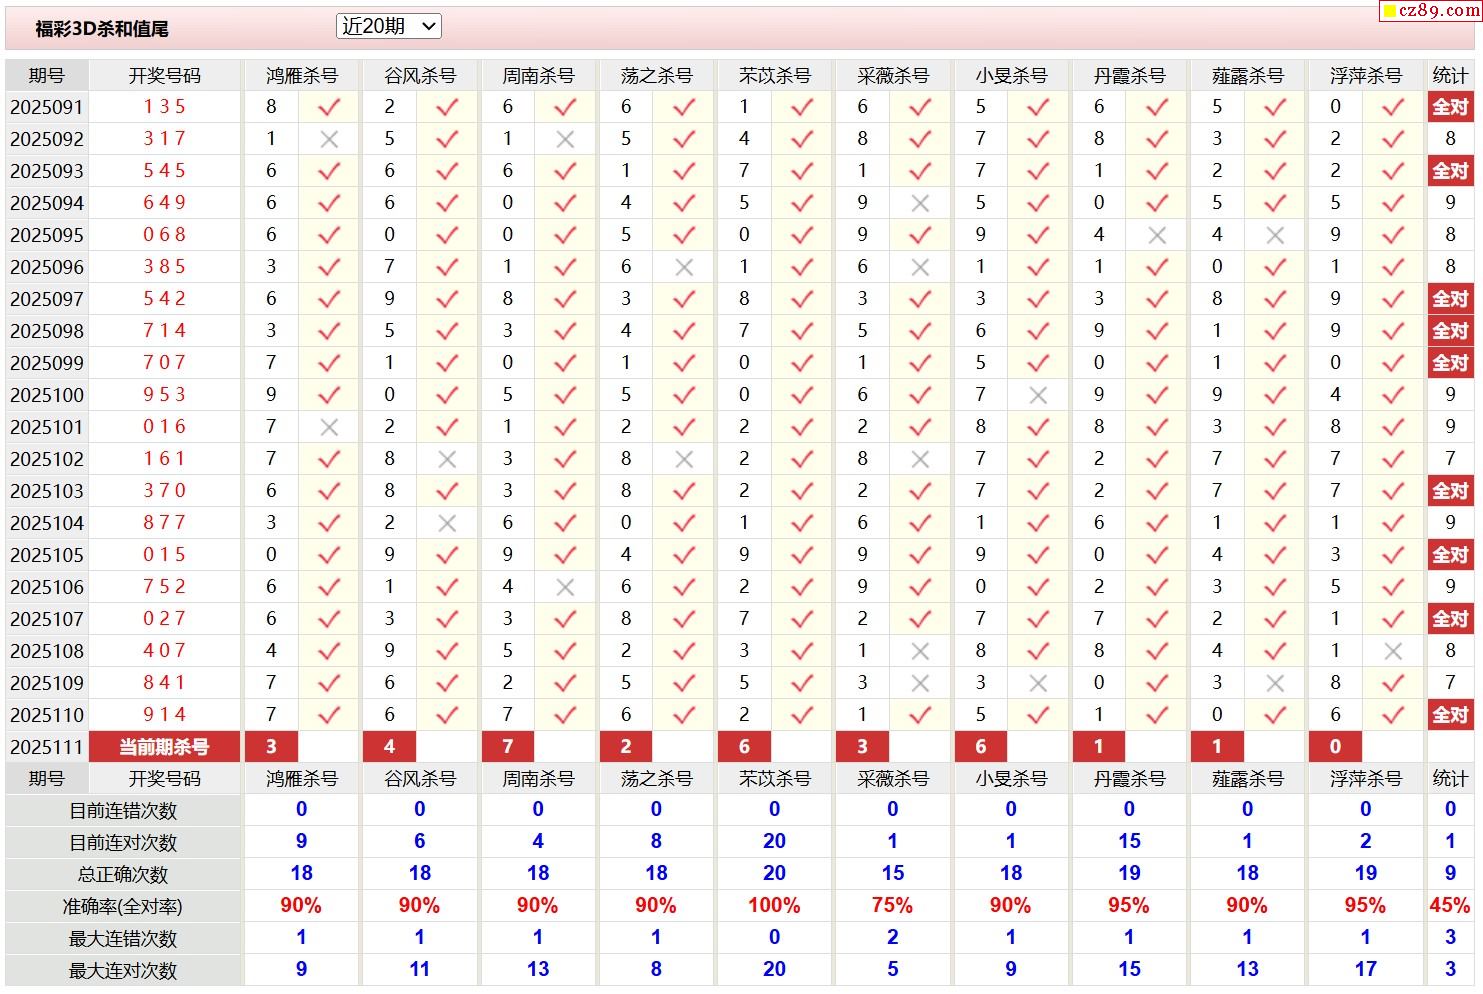Click gray X in 荡之杀号 for issue 2025096
Screen dimensions: 1483x994
pyautogui.click(x=684, y=267)
